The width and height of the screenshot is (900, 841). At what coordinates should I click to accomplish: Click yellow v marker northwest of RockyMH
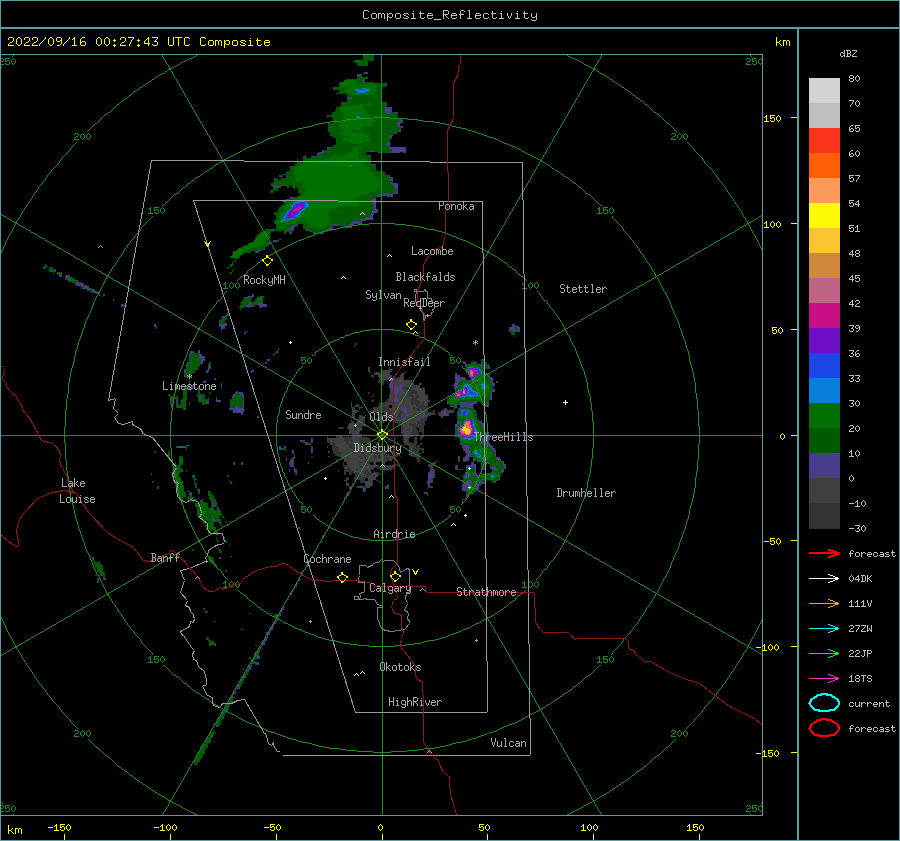pos(208,244)
